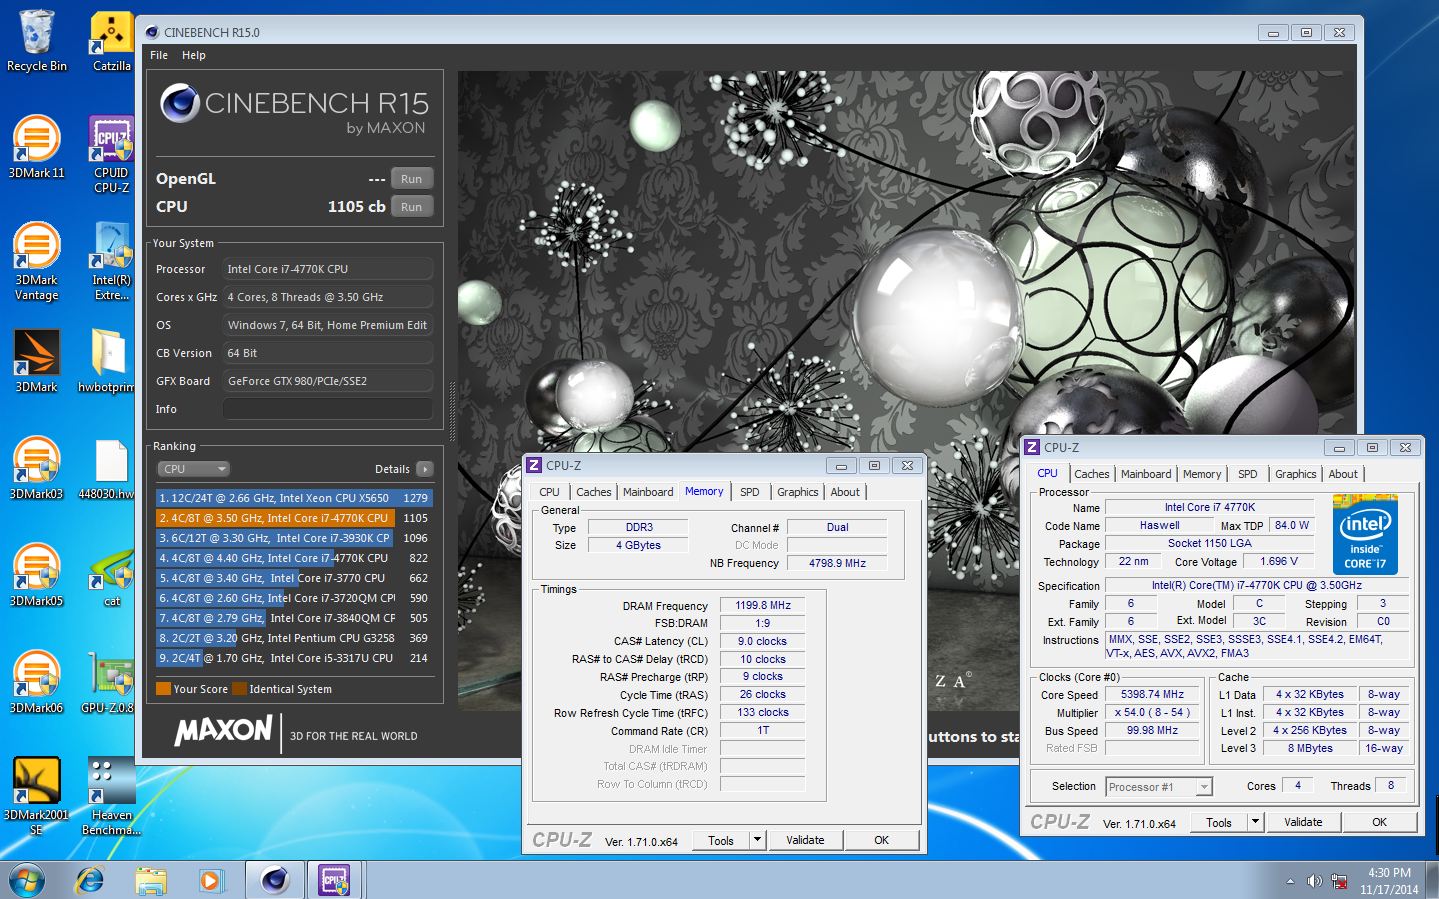
Task: Launch the 3DMark Vantage desktop shortcut
Action: pyautogui.click(x=36, y=261)
